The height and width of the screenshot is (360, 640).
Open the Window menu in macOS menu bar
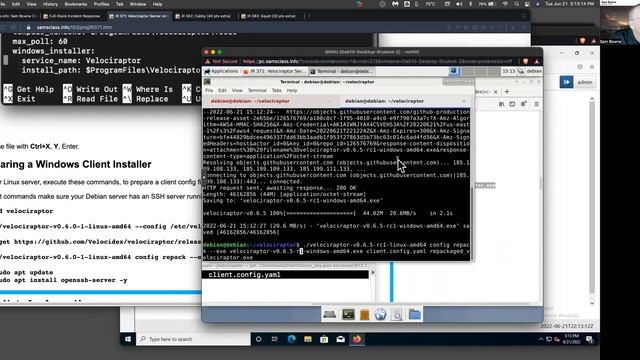pyautogui.click(x=138, y=4)
